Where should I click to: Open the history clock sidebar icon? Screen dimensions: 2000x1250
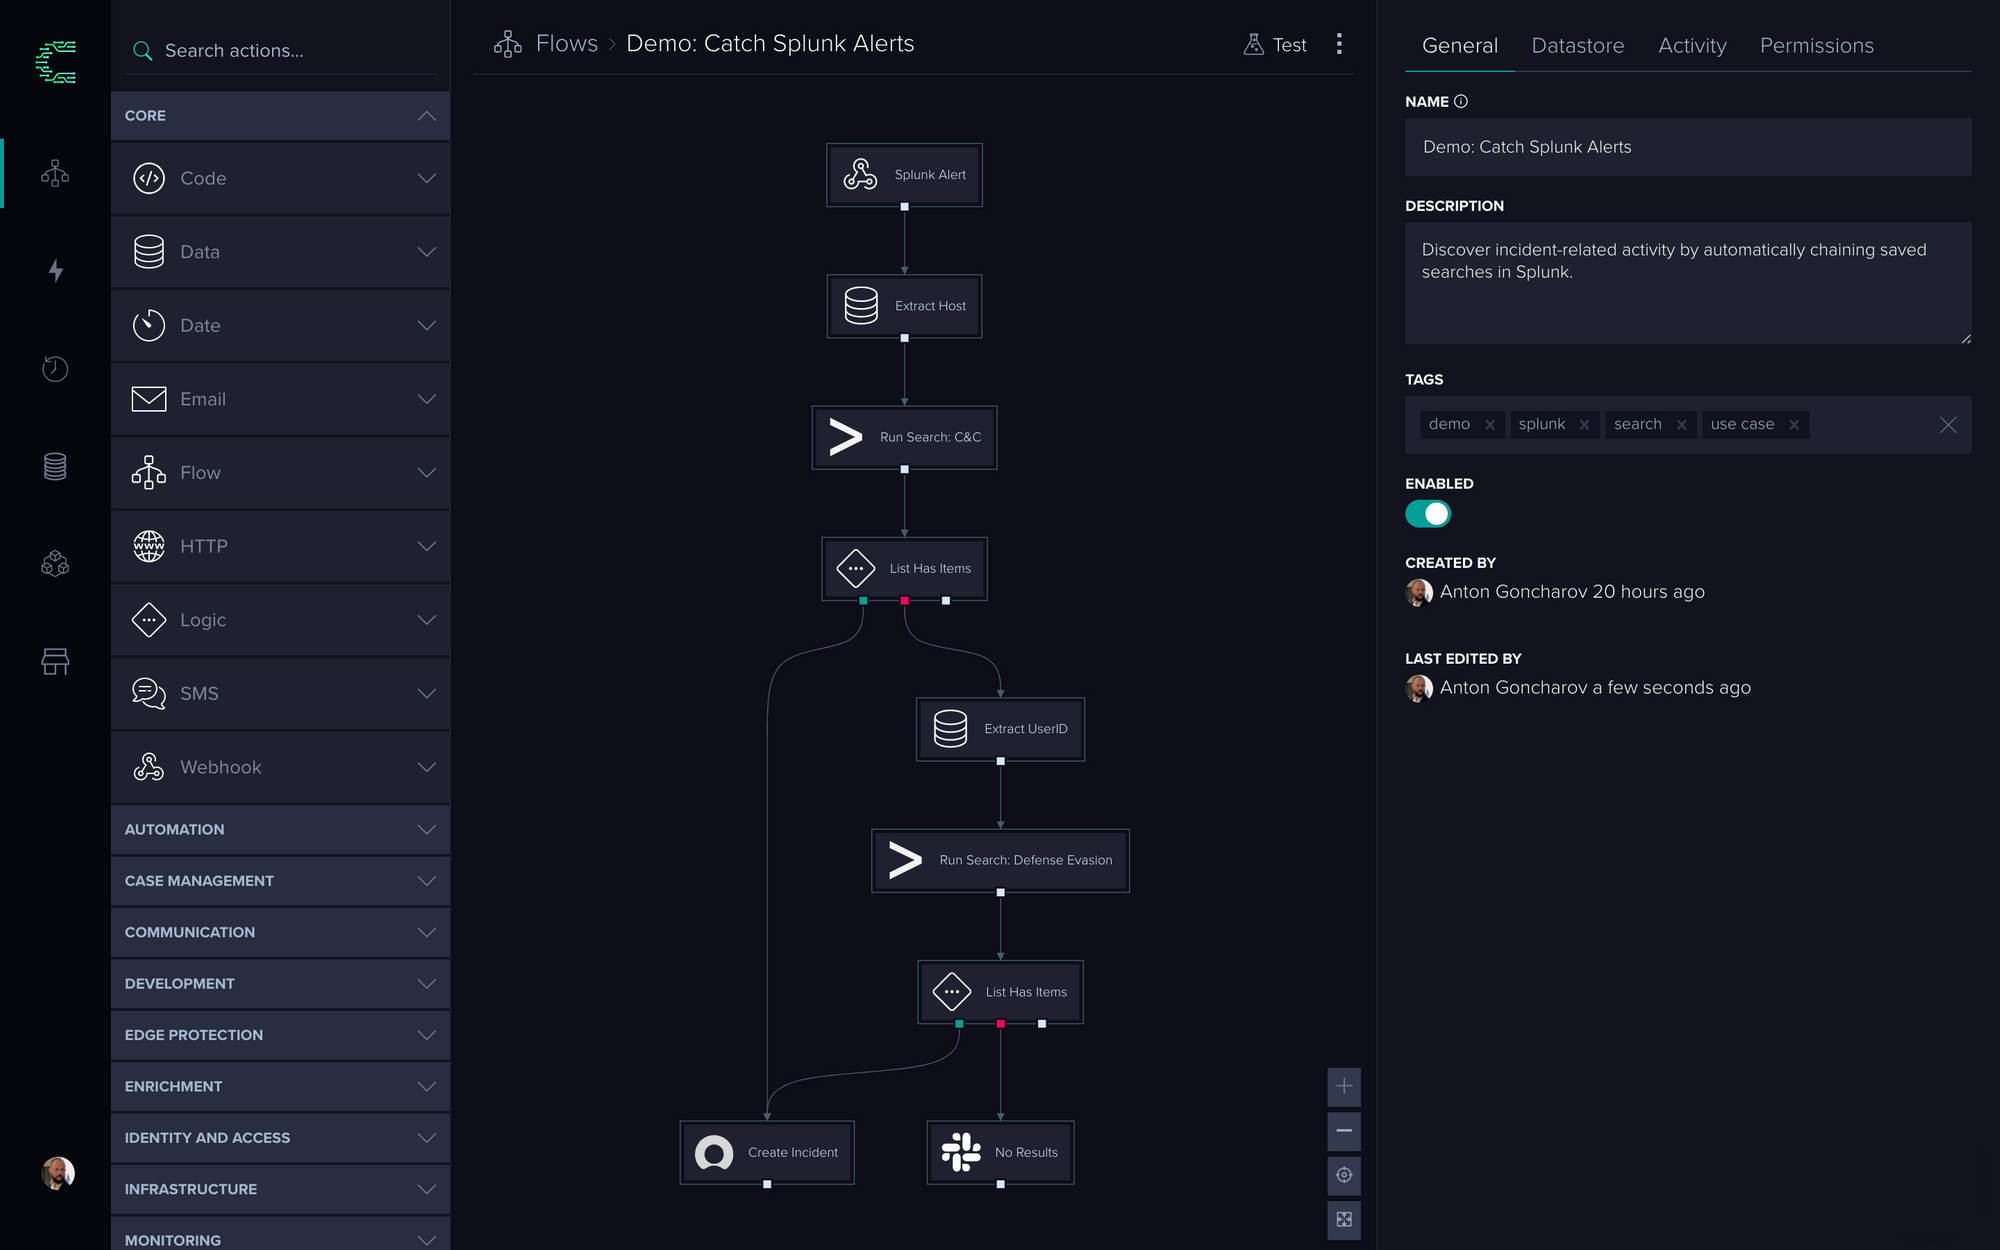(55, 369)
